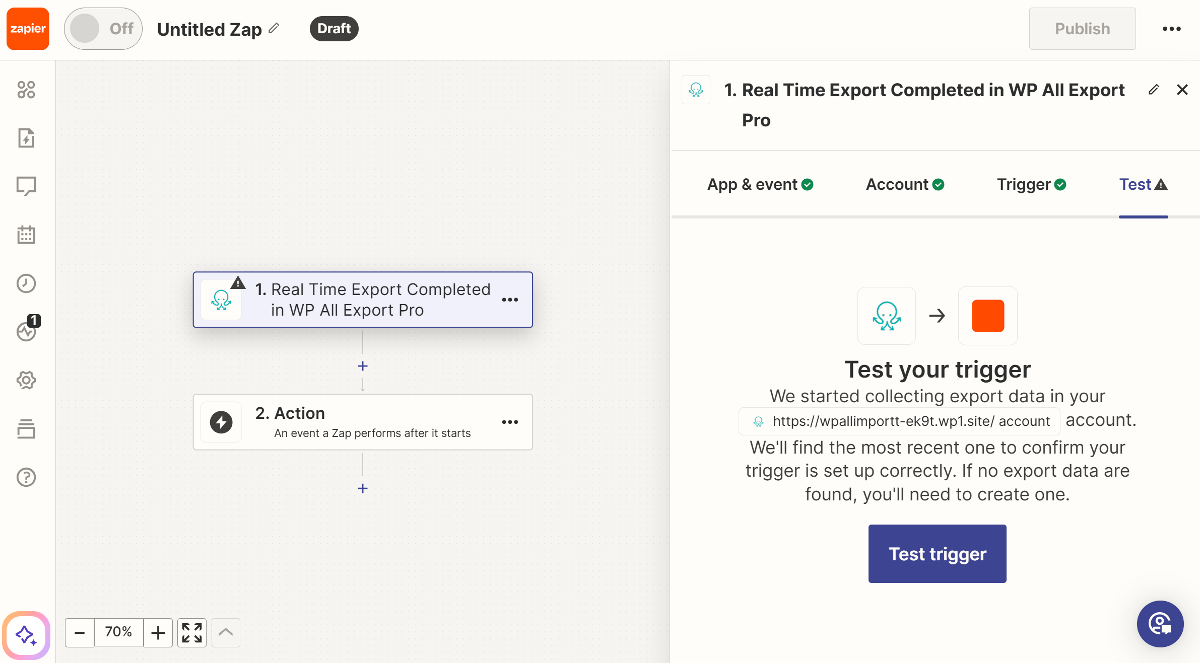Expand the collapsed panel chevron near zoom controls
Screen dimensions: 1200x663
(226, 632)
